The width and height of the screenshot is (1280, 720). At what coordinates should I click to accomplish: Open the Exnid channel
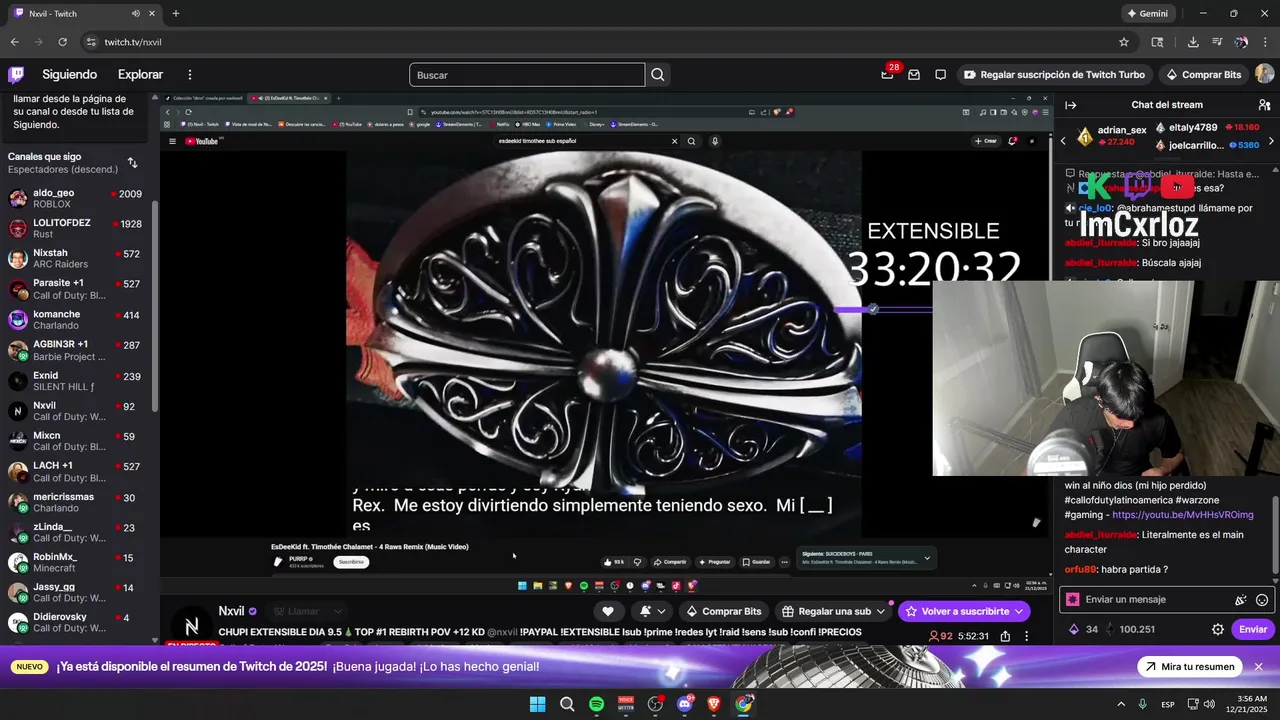(x=75, y=381)
